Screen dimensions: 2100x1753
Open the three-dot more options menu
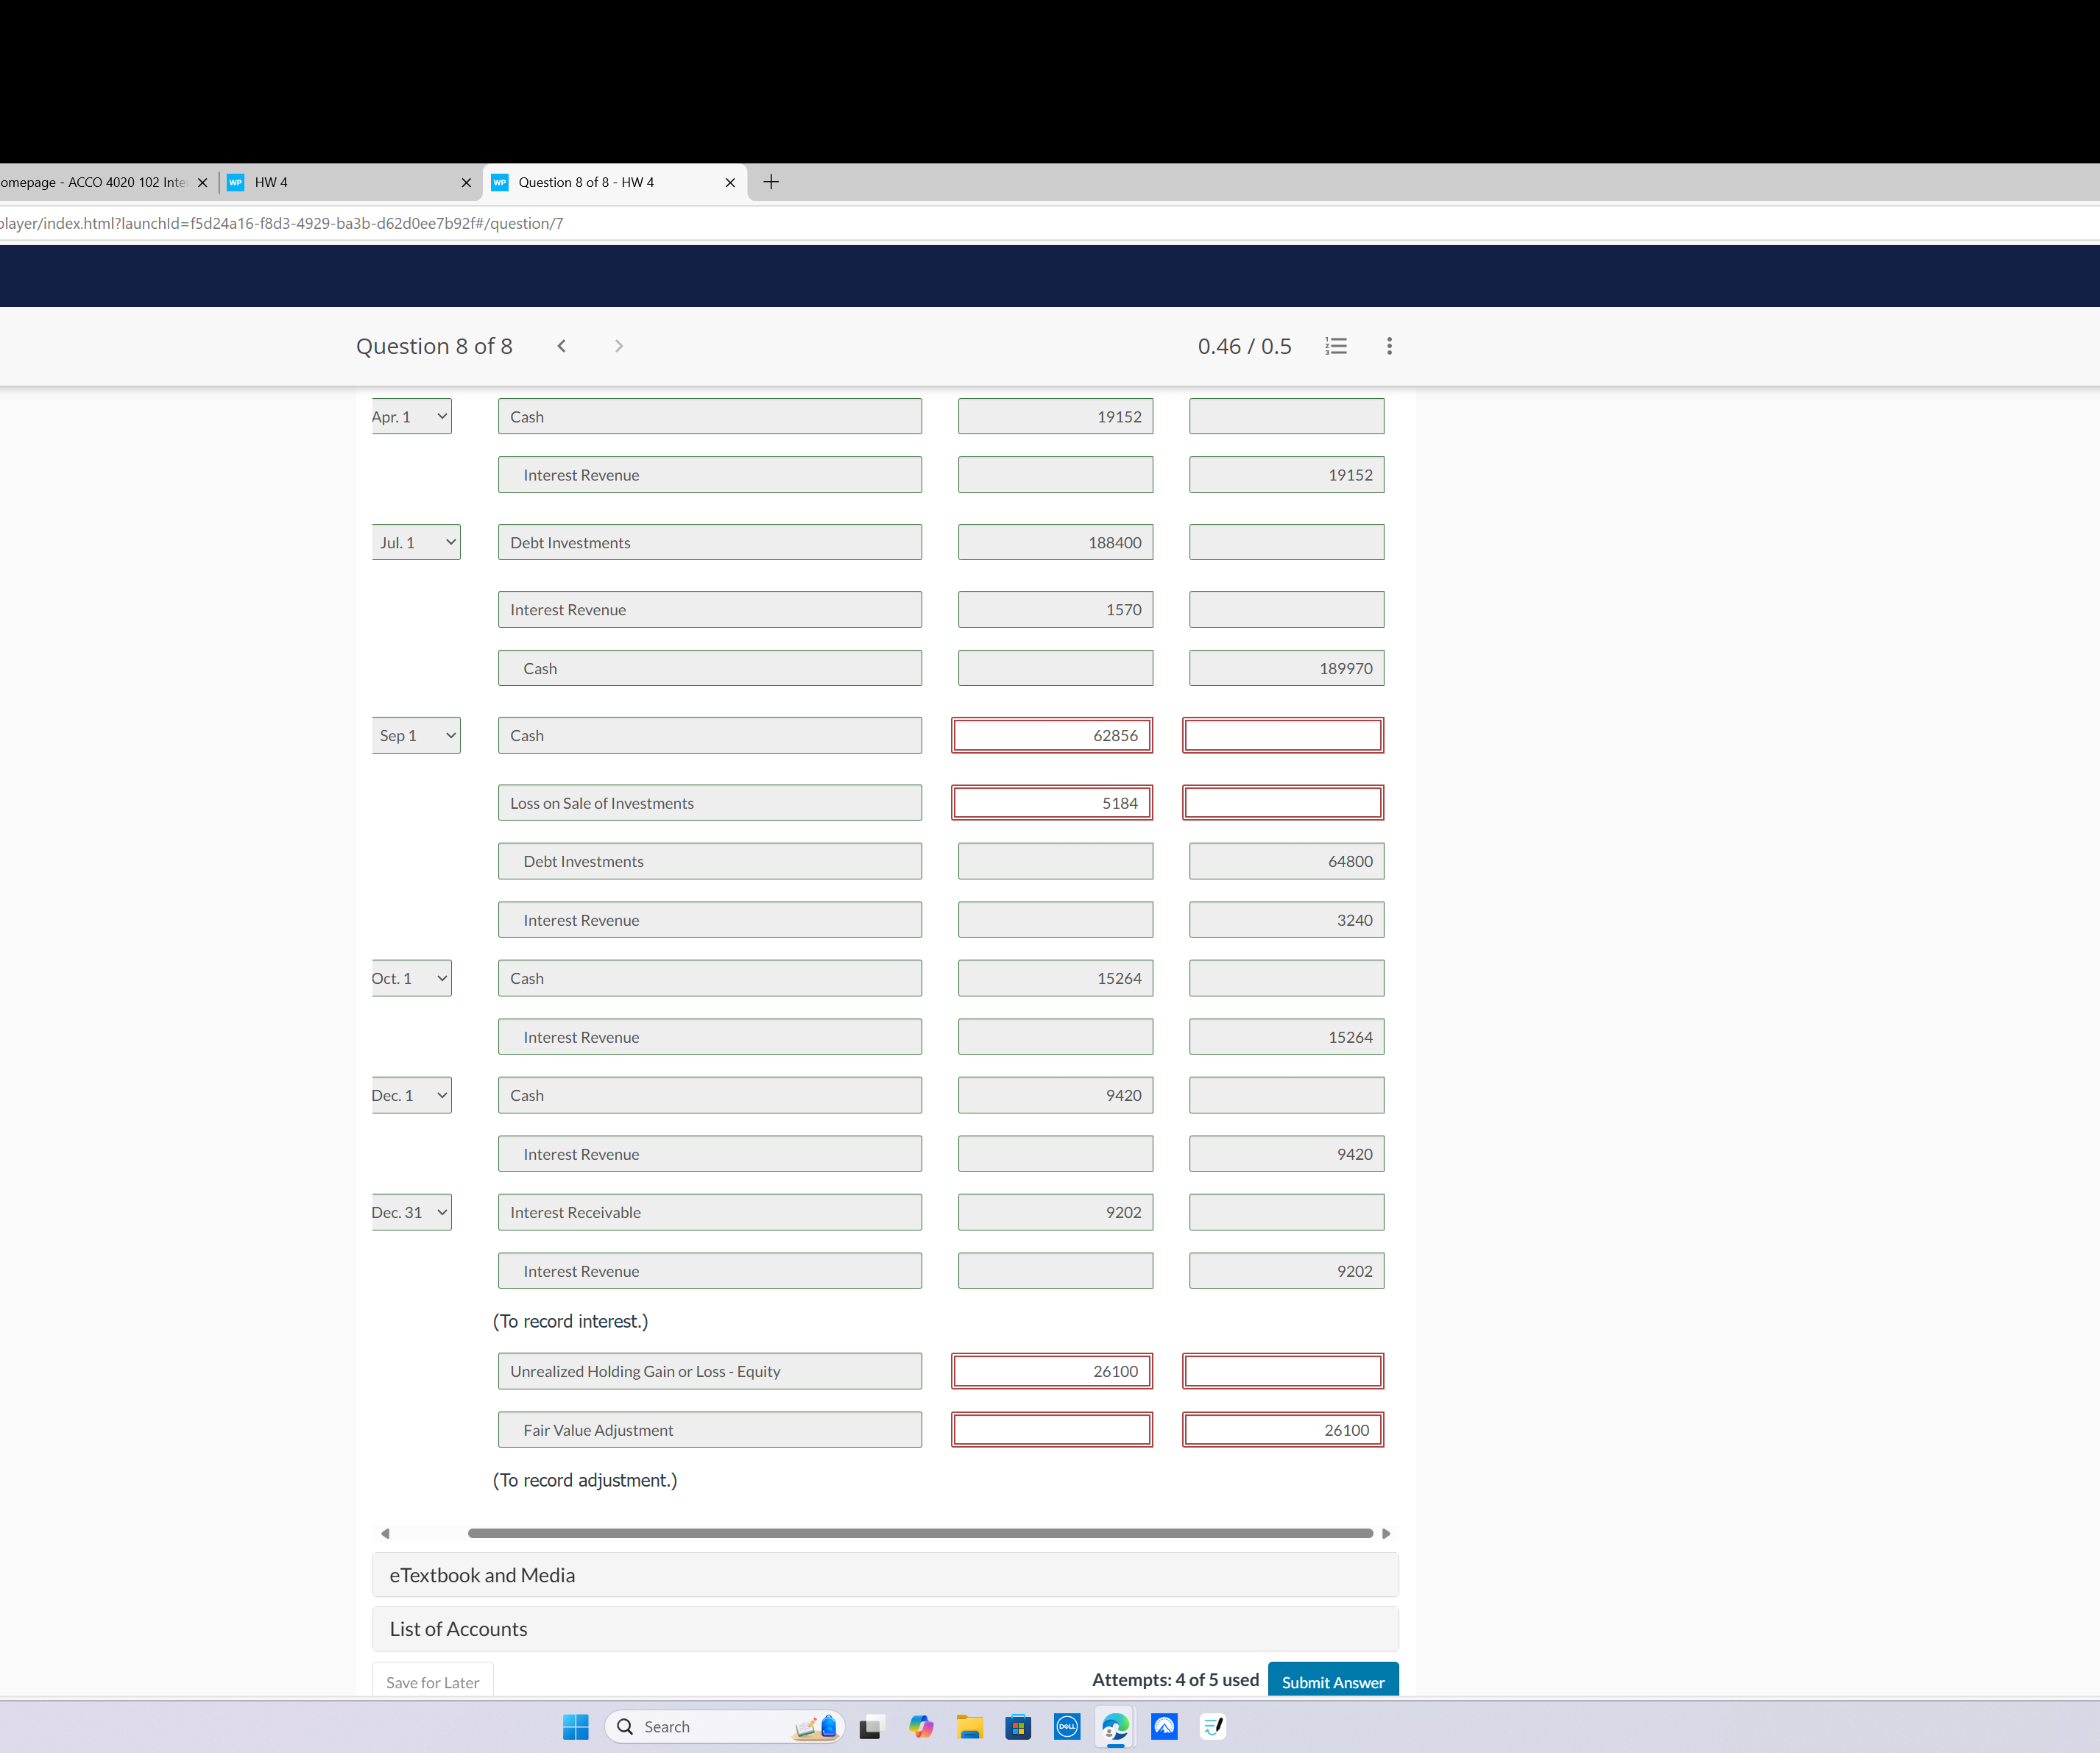coord(1389,346)
